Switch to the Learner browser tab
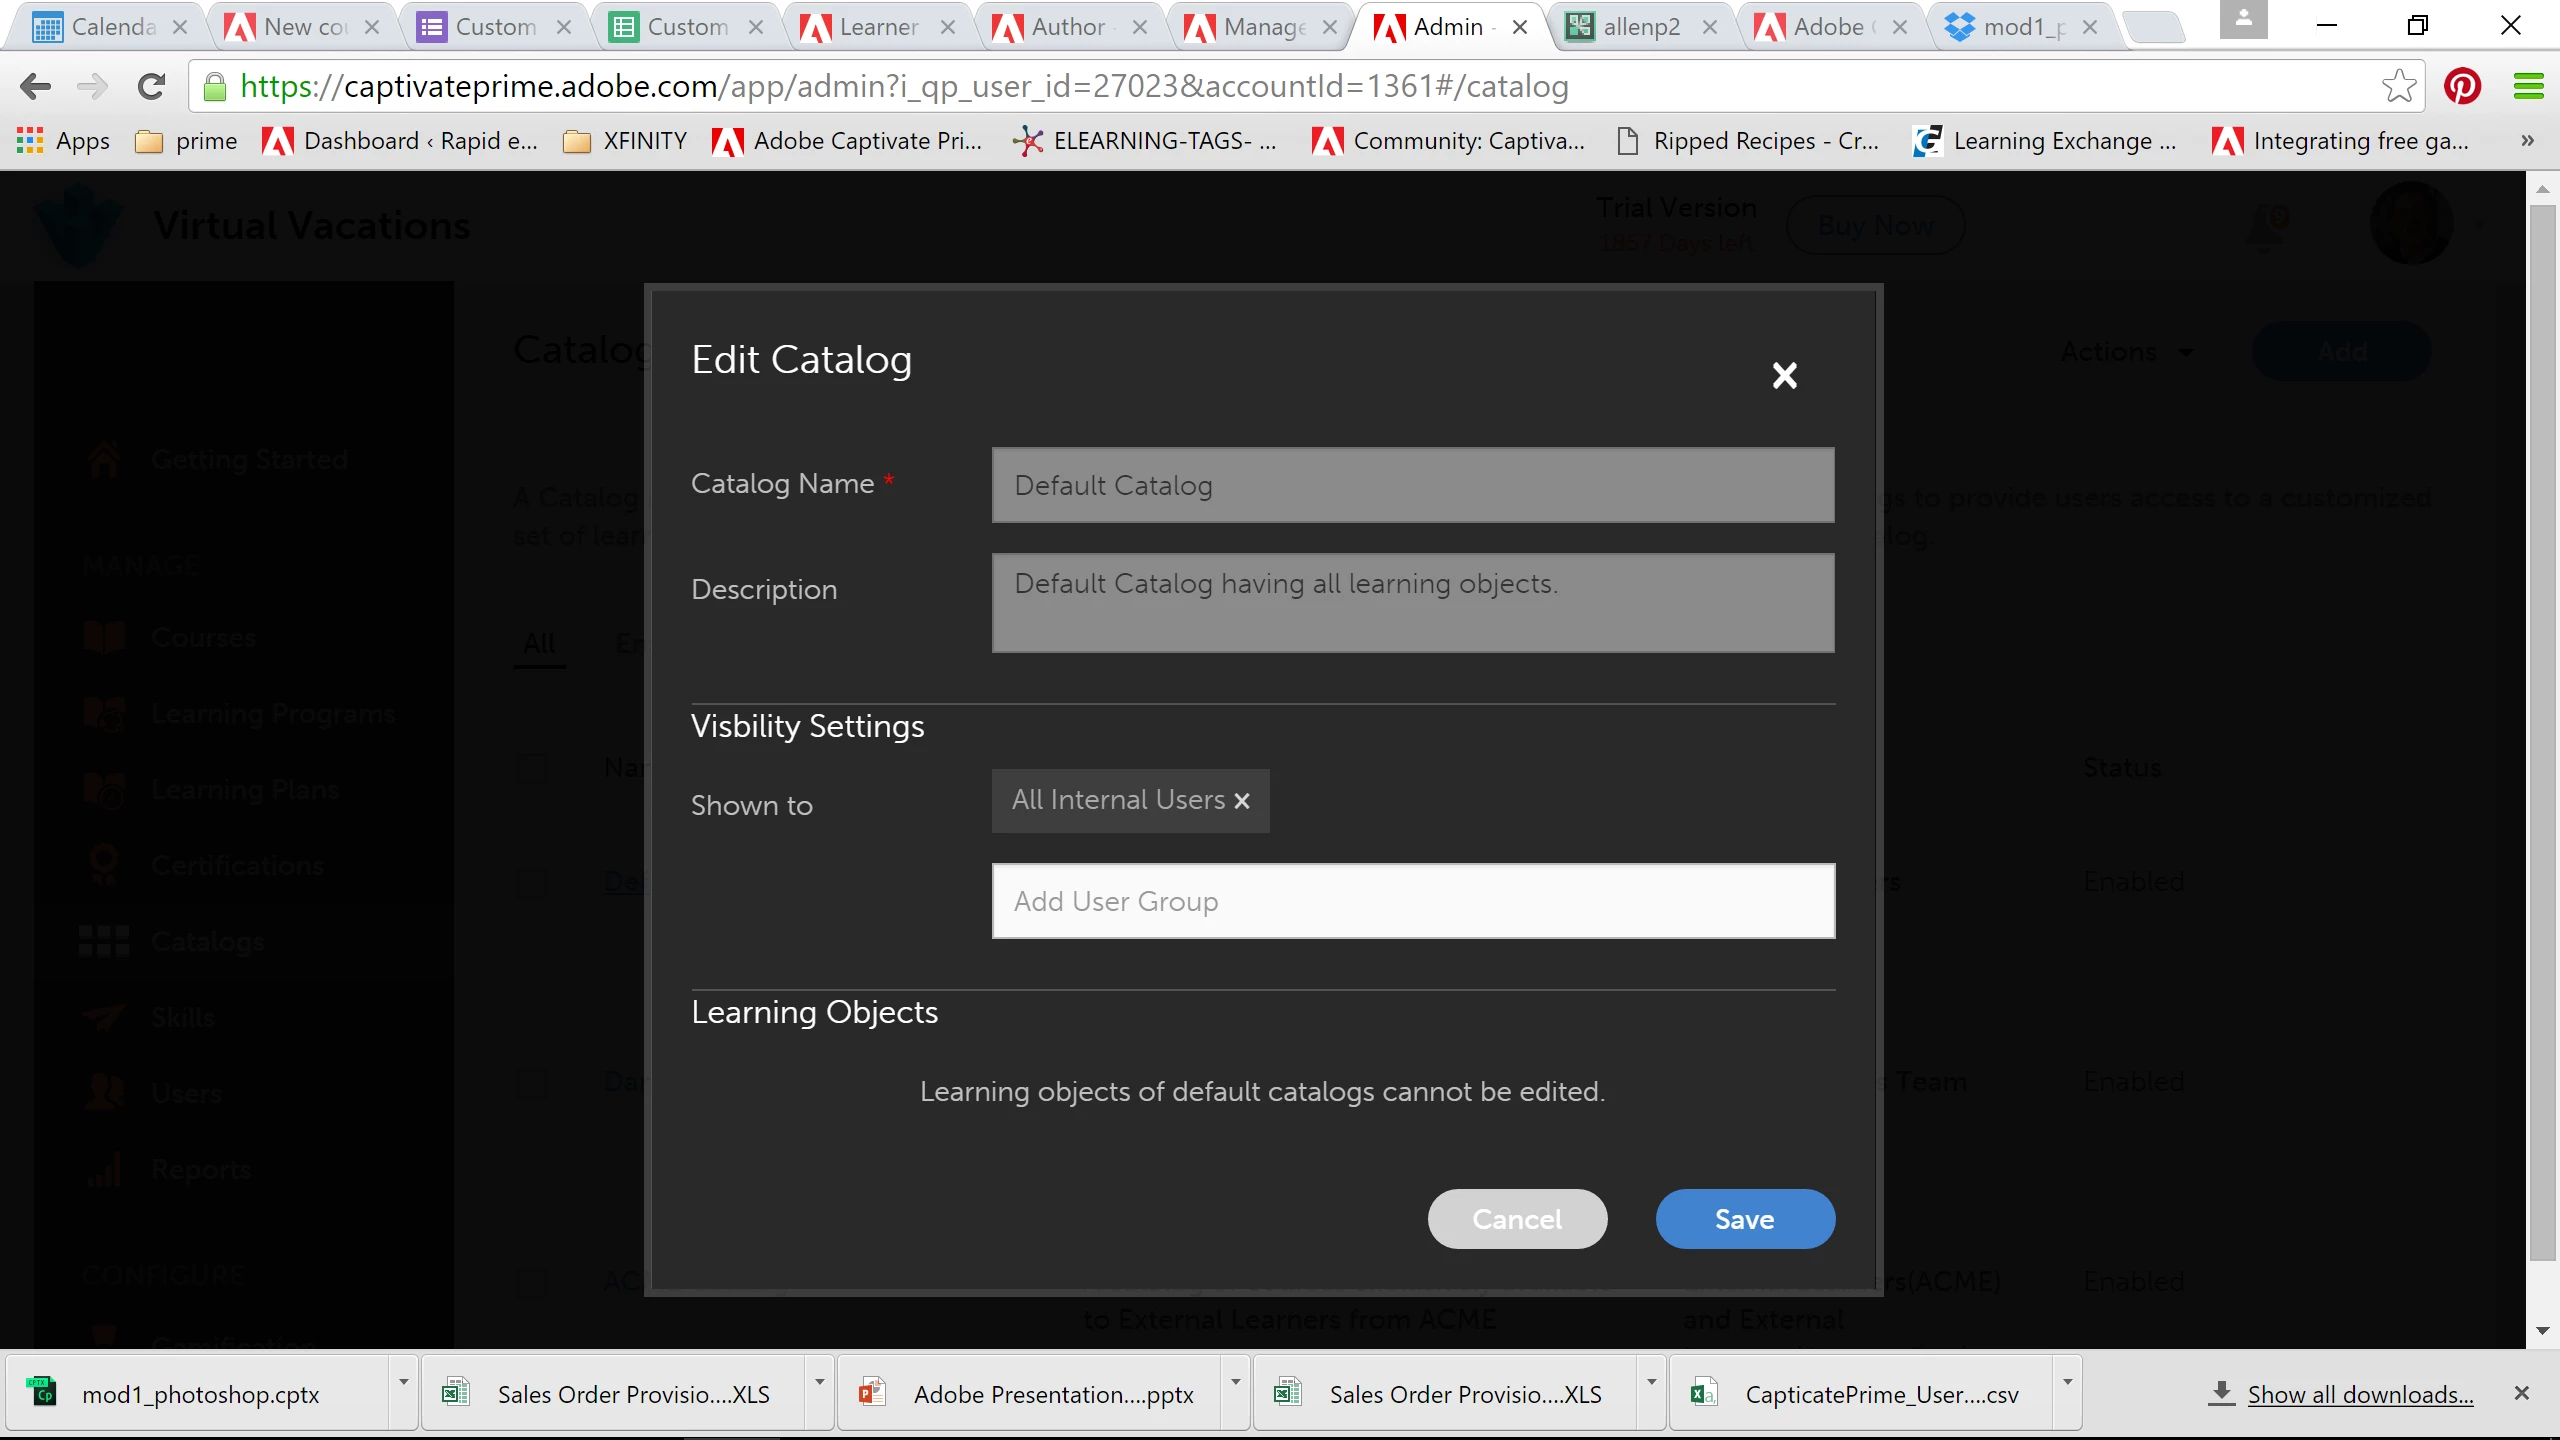Screen dimensions: 2560x1440 click(x=878, y=27)
